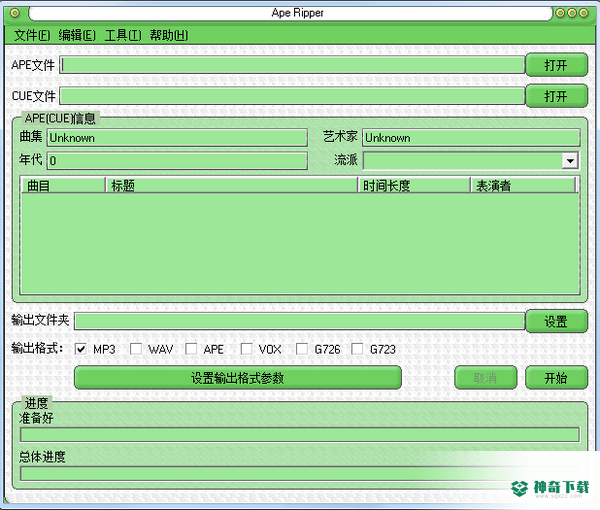Click the first round button in title bar right
The image size is (600, 510).
point(560,13)
